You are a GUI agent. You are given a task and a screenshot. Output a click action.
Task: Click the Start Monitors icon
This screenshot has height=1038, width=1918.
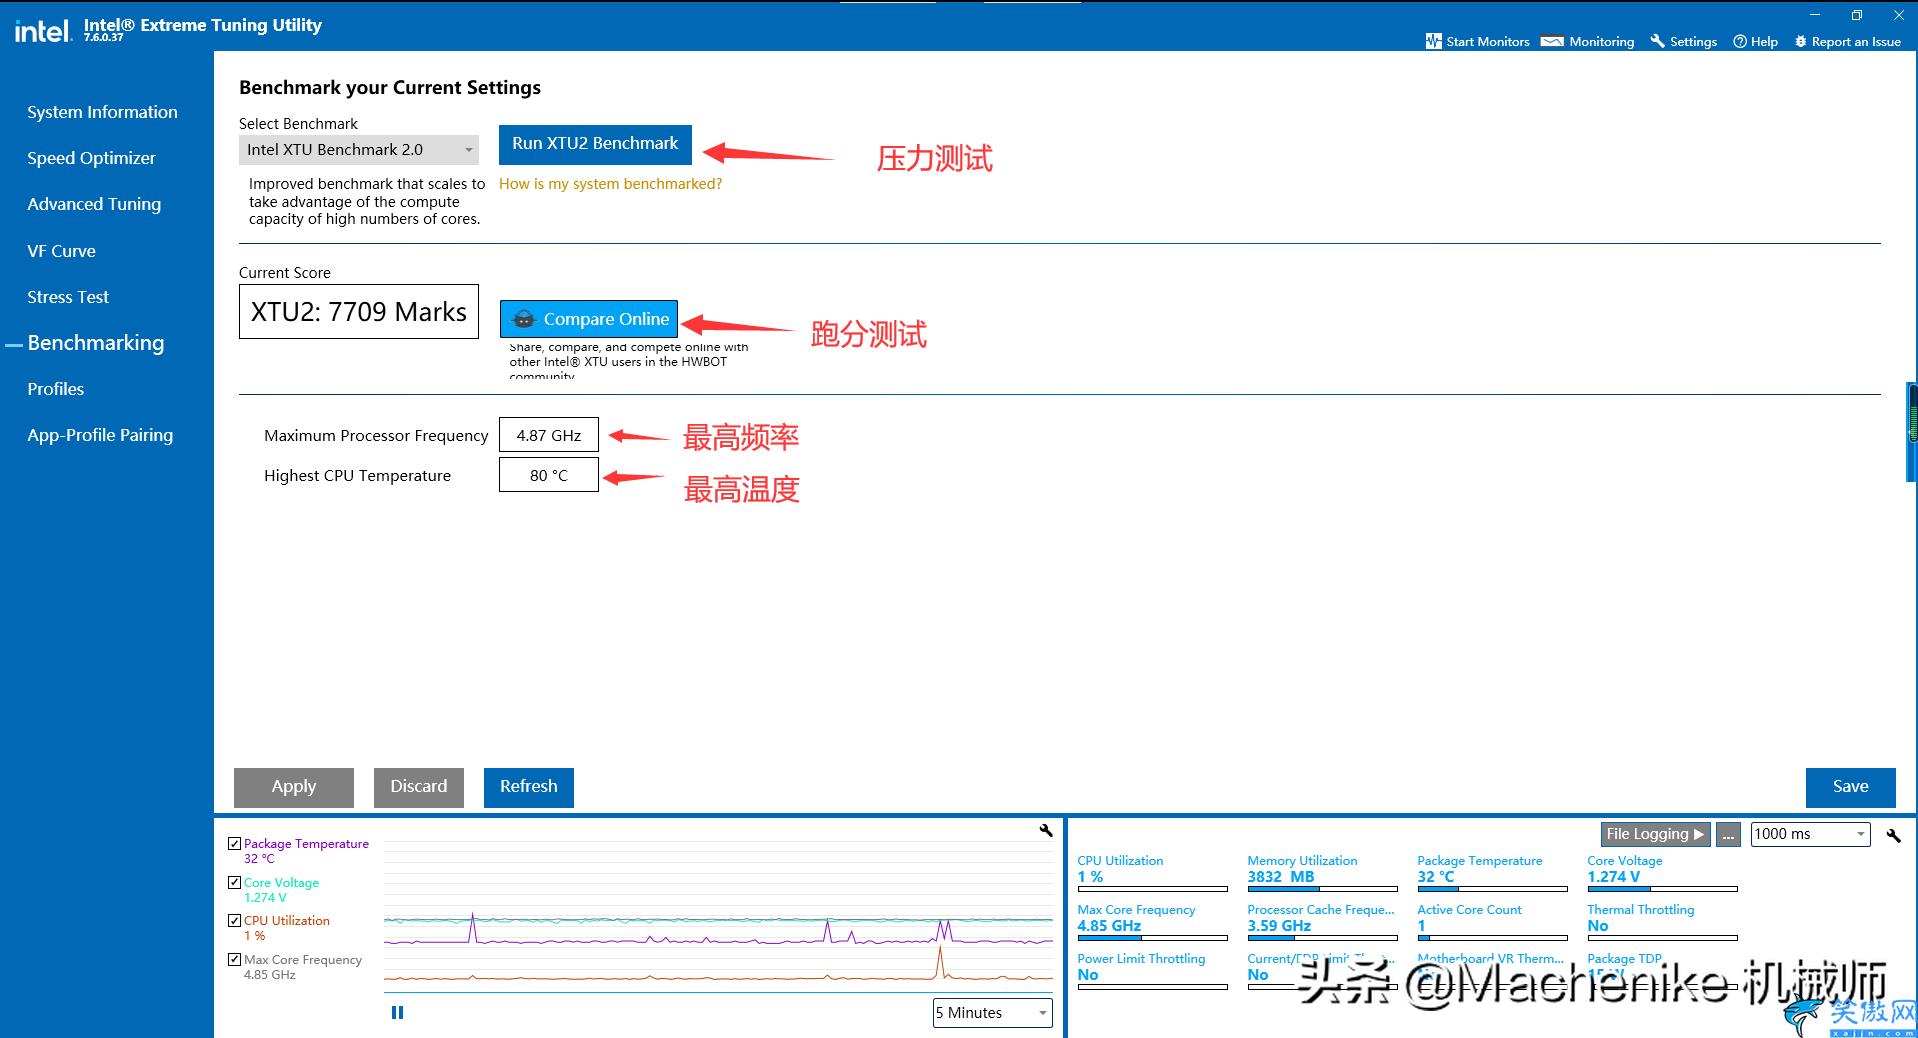coord(1433,41)
